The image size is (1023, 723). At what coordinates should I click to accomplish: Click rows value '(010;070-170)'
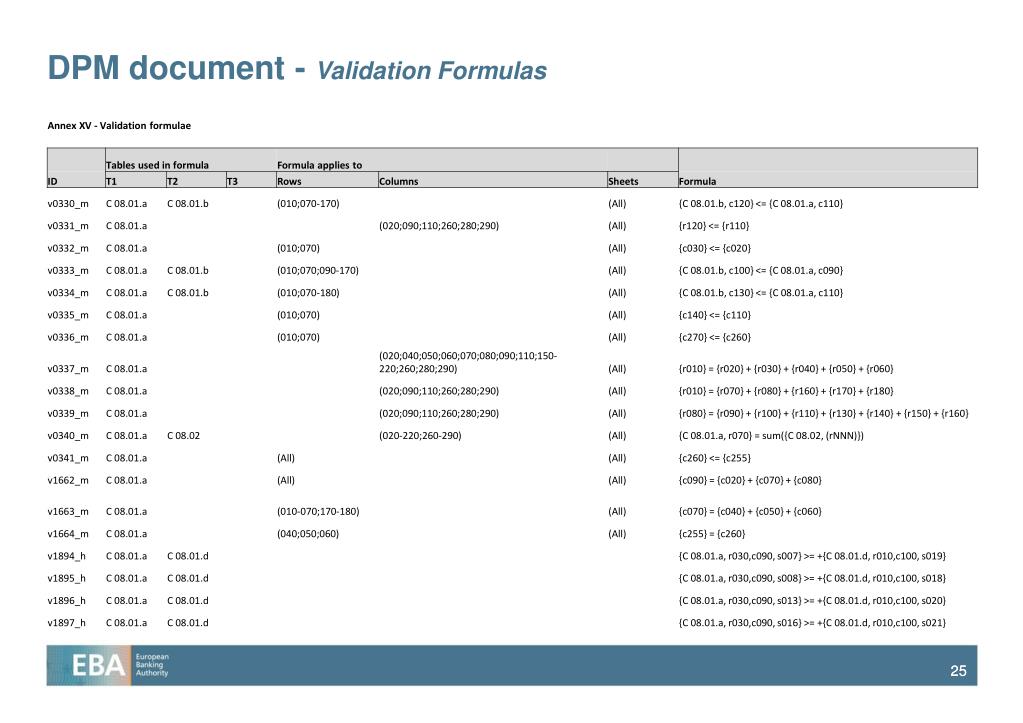click(308, 204)
